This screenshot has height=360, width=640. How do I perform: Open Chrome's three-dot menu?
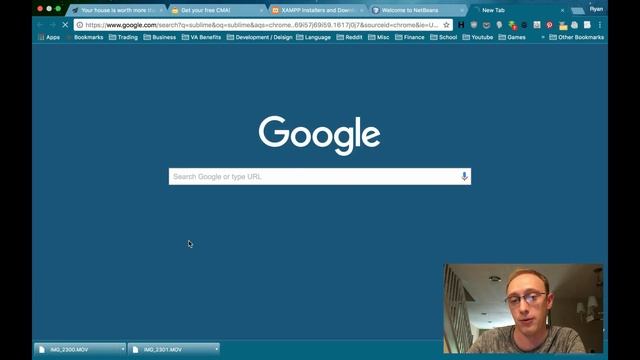click(x=600, y=25)
